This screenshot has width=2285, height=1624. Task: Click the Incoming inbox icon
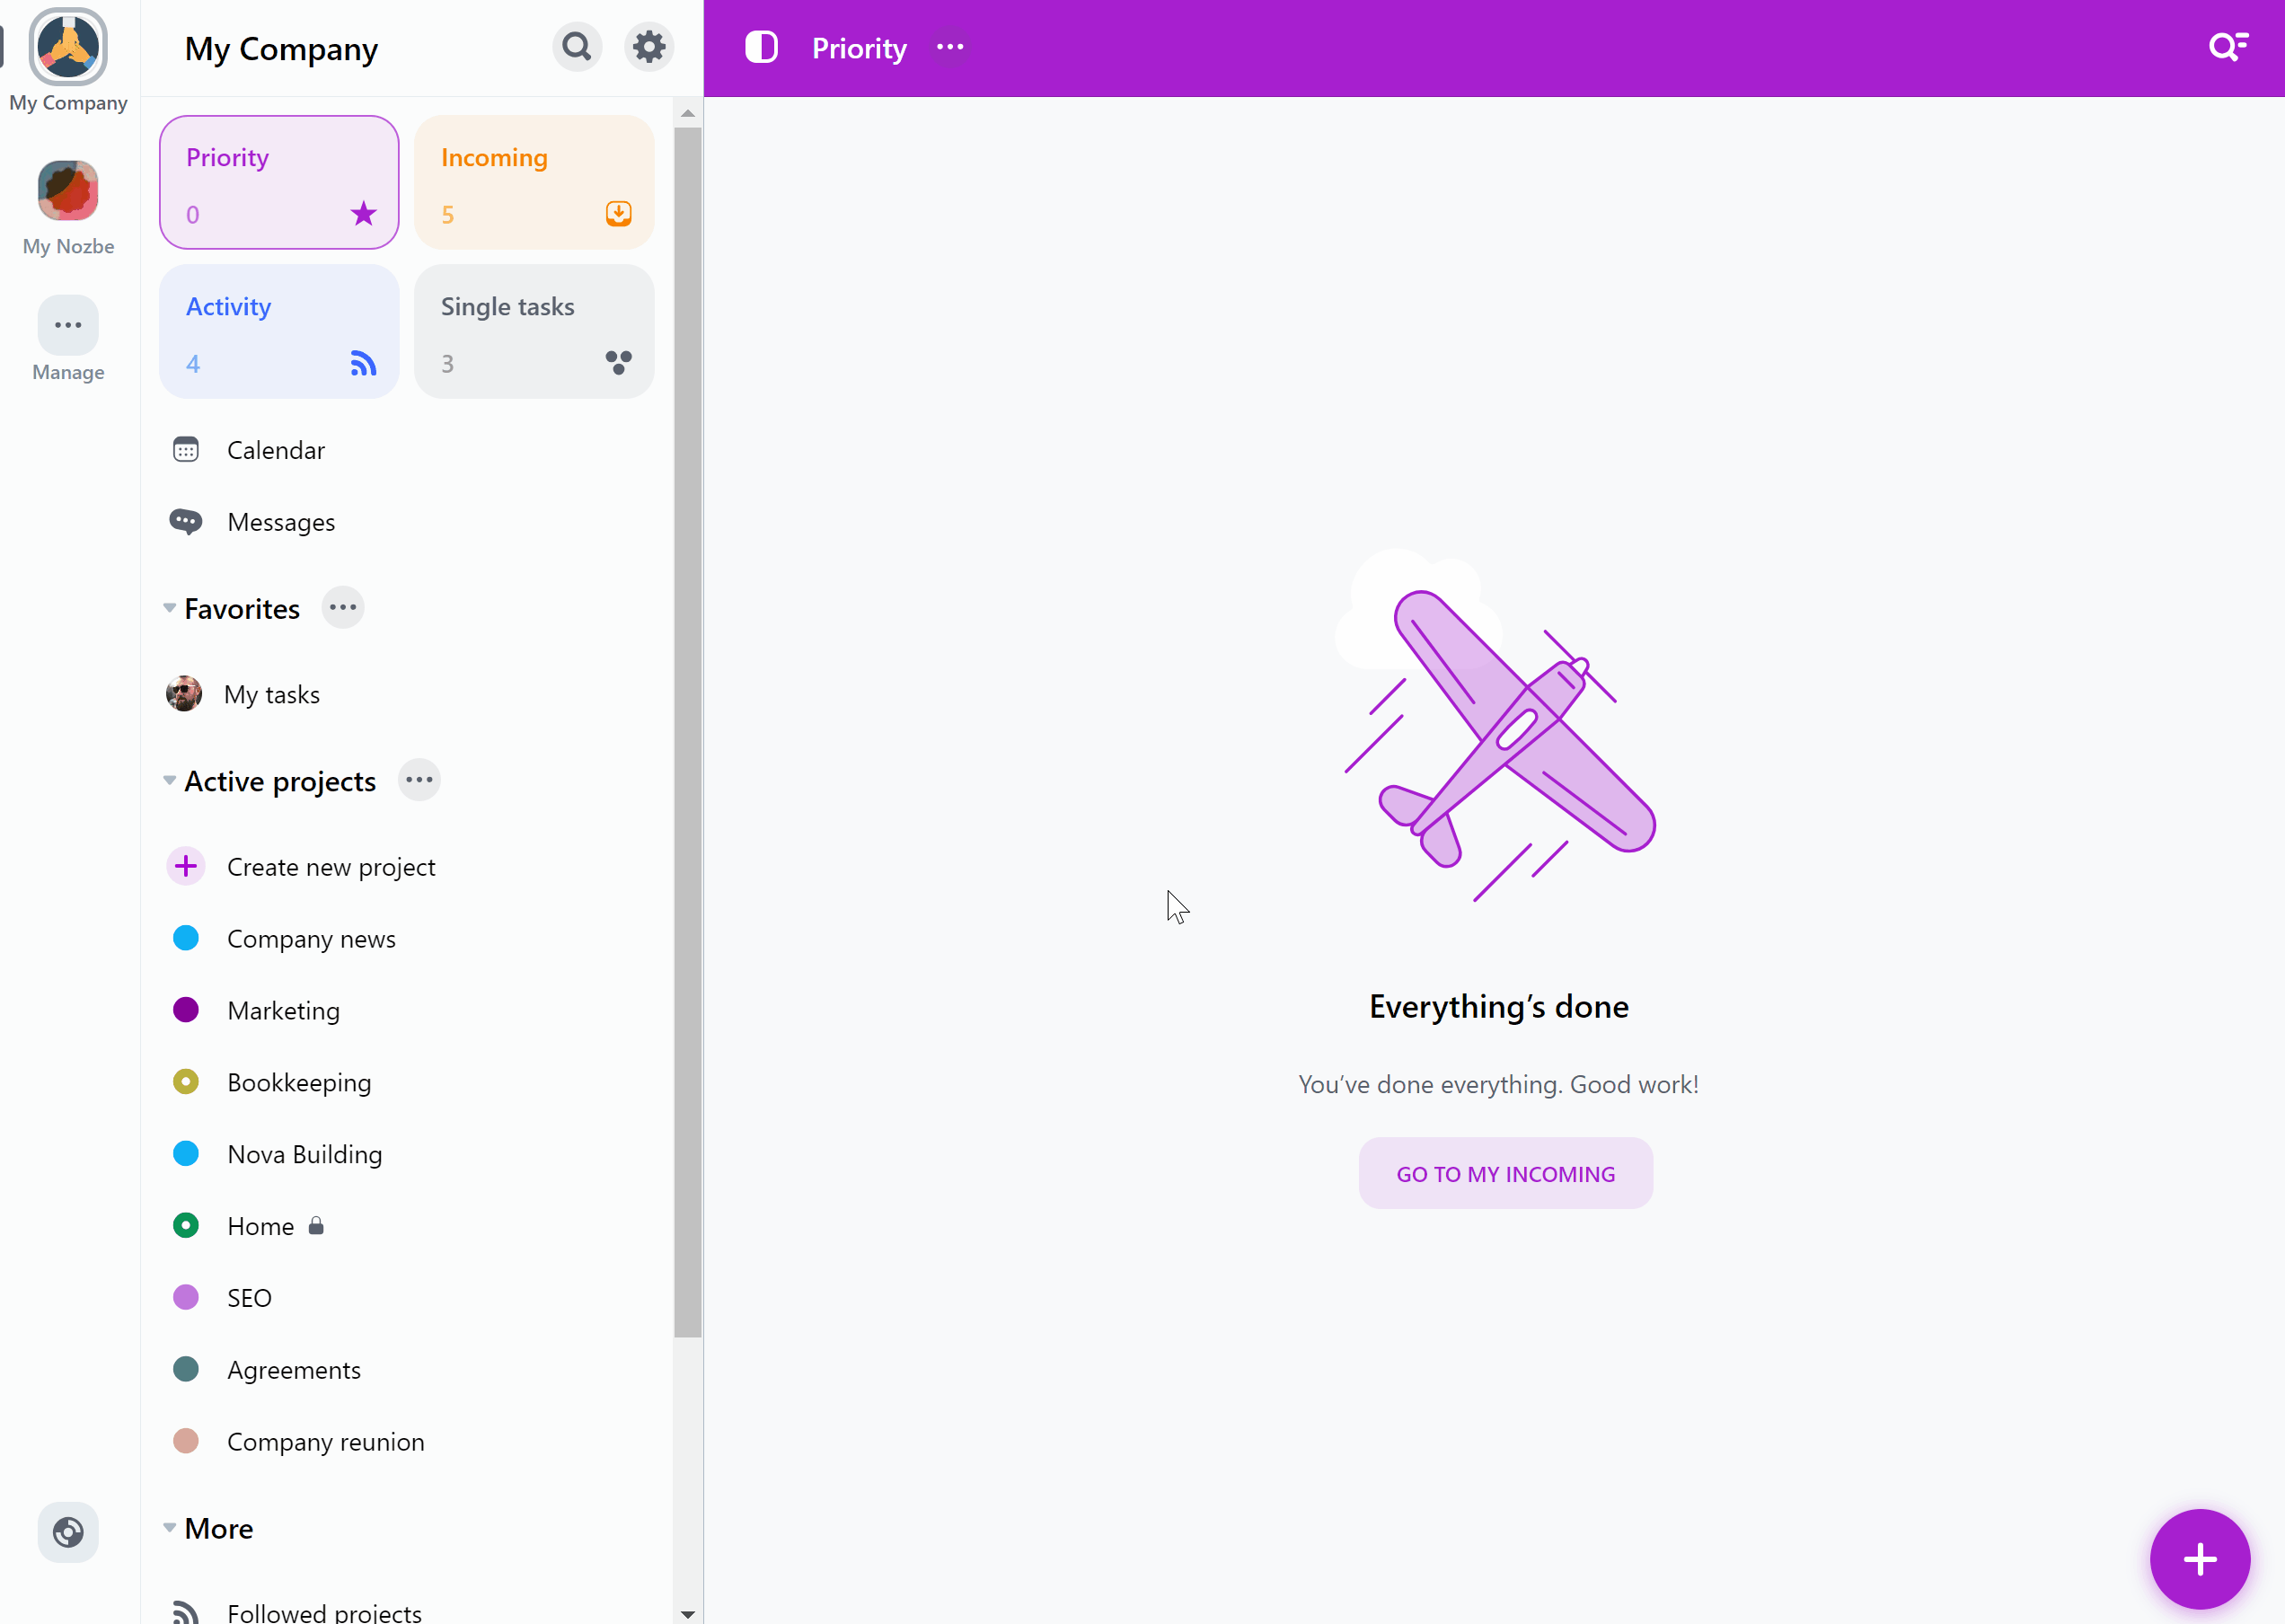[x=619, y=213]
